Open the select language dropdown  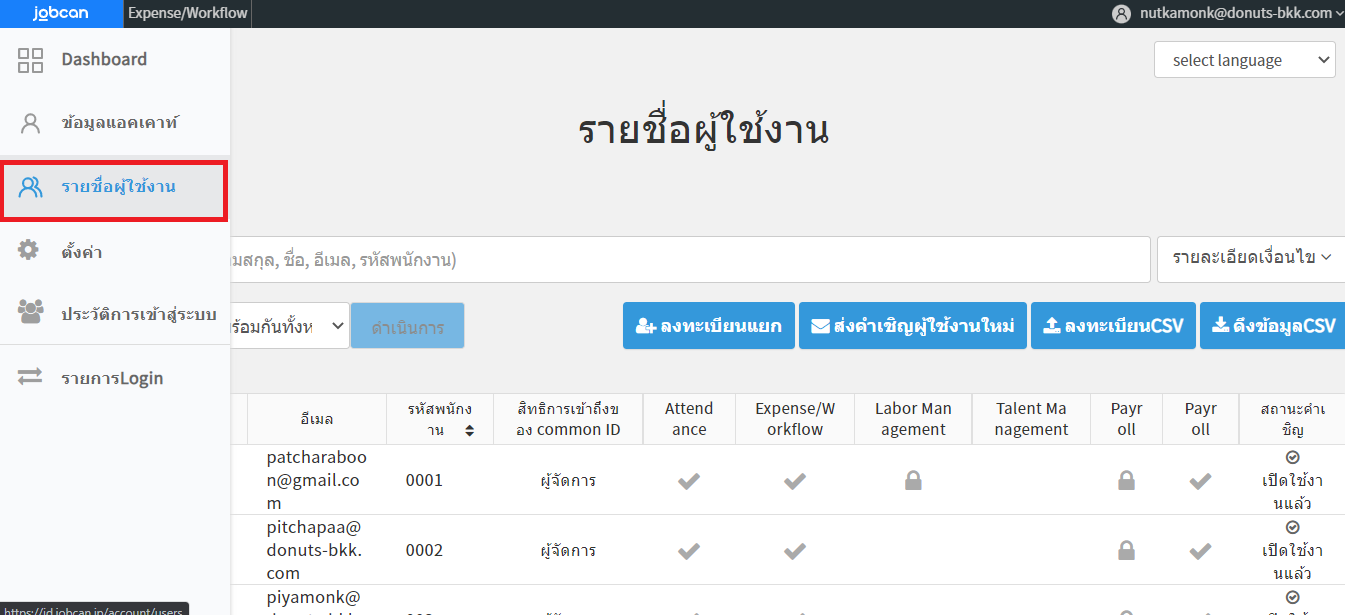1244,60
